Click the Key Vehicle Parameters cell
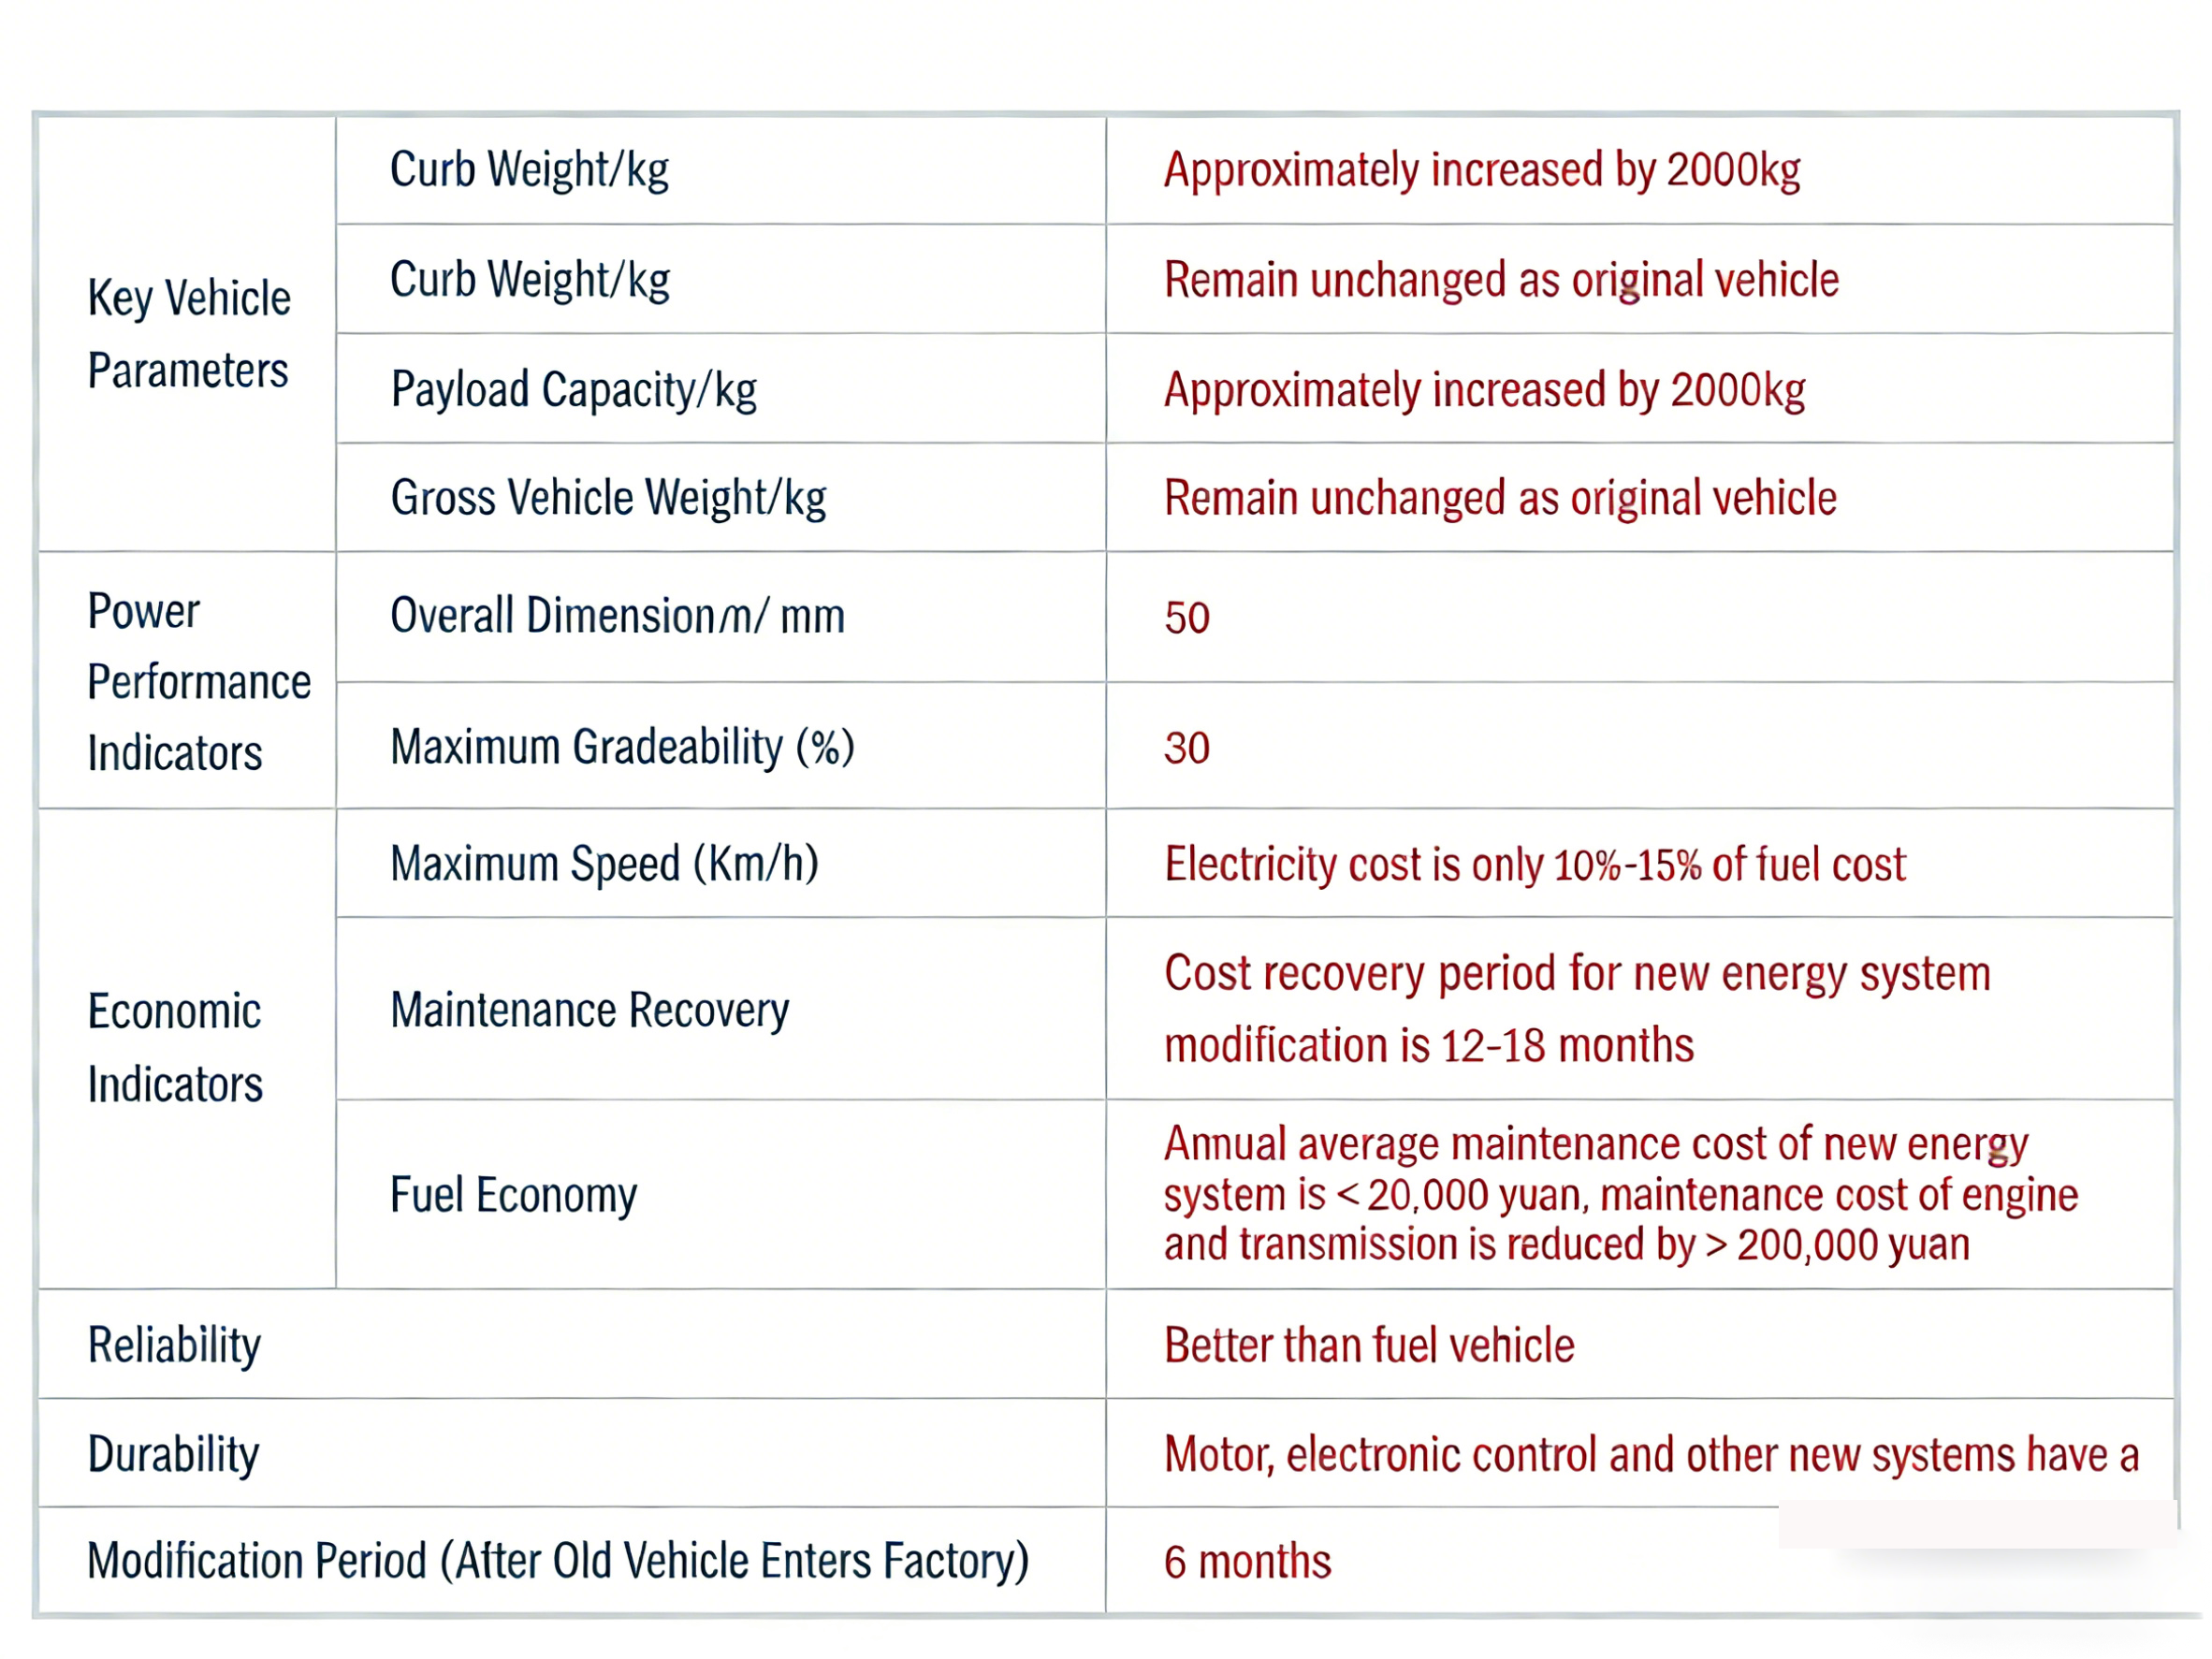Viewport: 2212px width, 1659px height. [188, 334]
